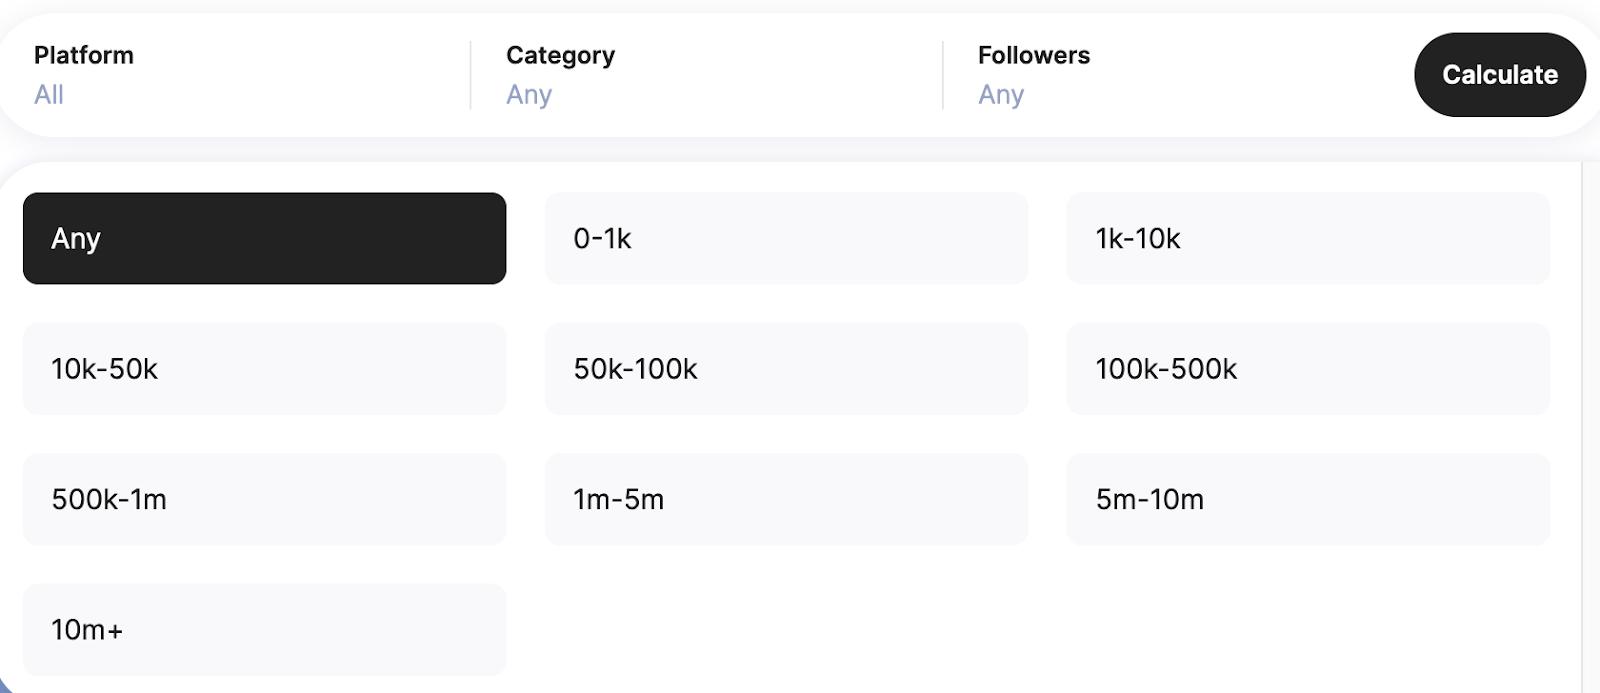Select the highlighted Any followers option

[x=264, y=238]
